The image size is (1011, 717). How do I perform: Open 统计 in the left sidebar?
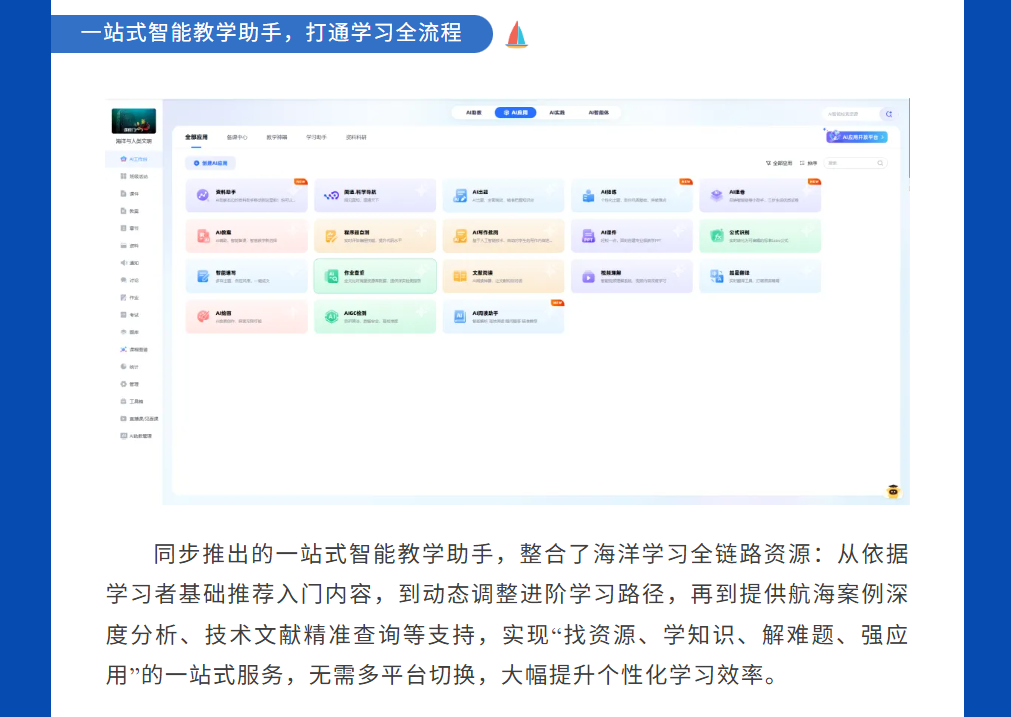coord(130,367)
